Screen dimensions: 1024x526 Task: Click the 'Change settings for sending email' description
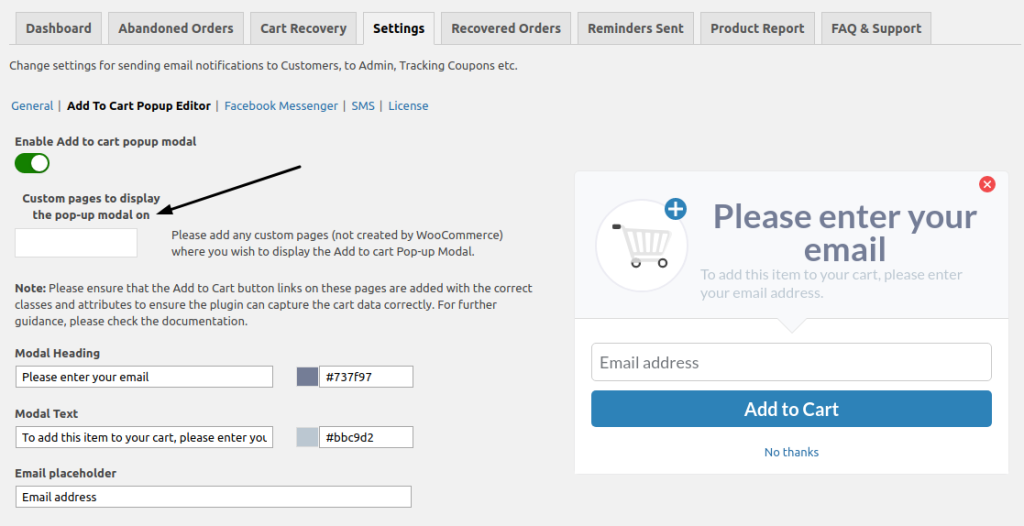click(263, 65)
